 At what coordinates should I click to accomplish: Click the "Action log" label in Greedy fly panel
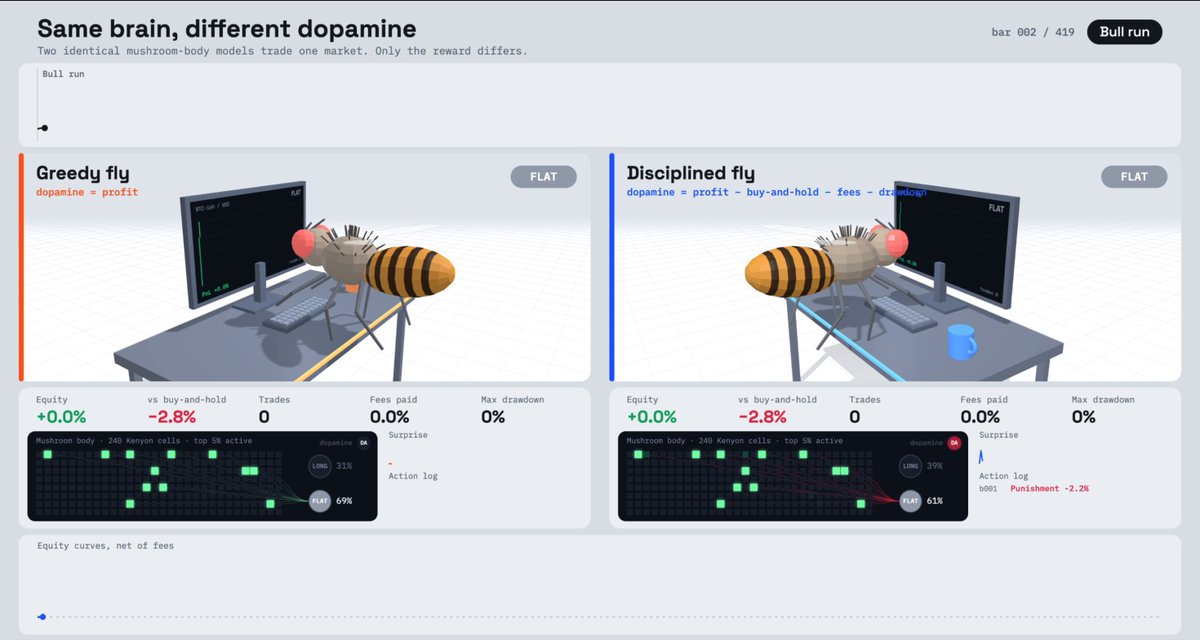pyautogui.click(x=412, y=476)
